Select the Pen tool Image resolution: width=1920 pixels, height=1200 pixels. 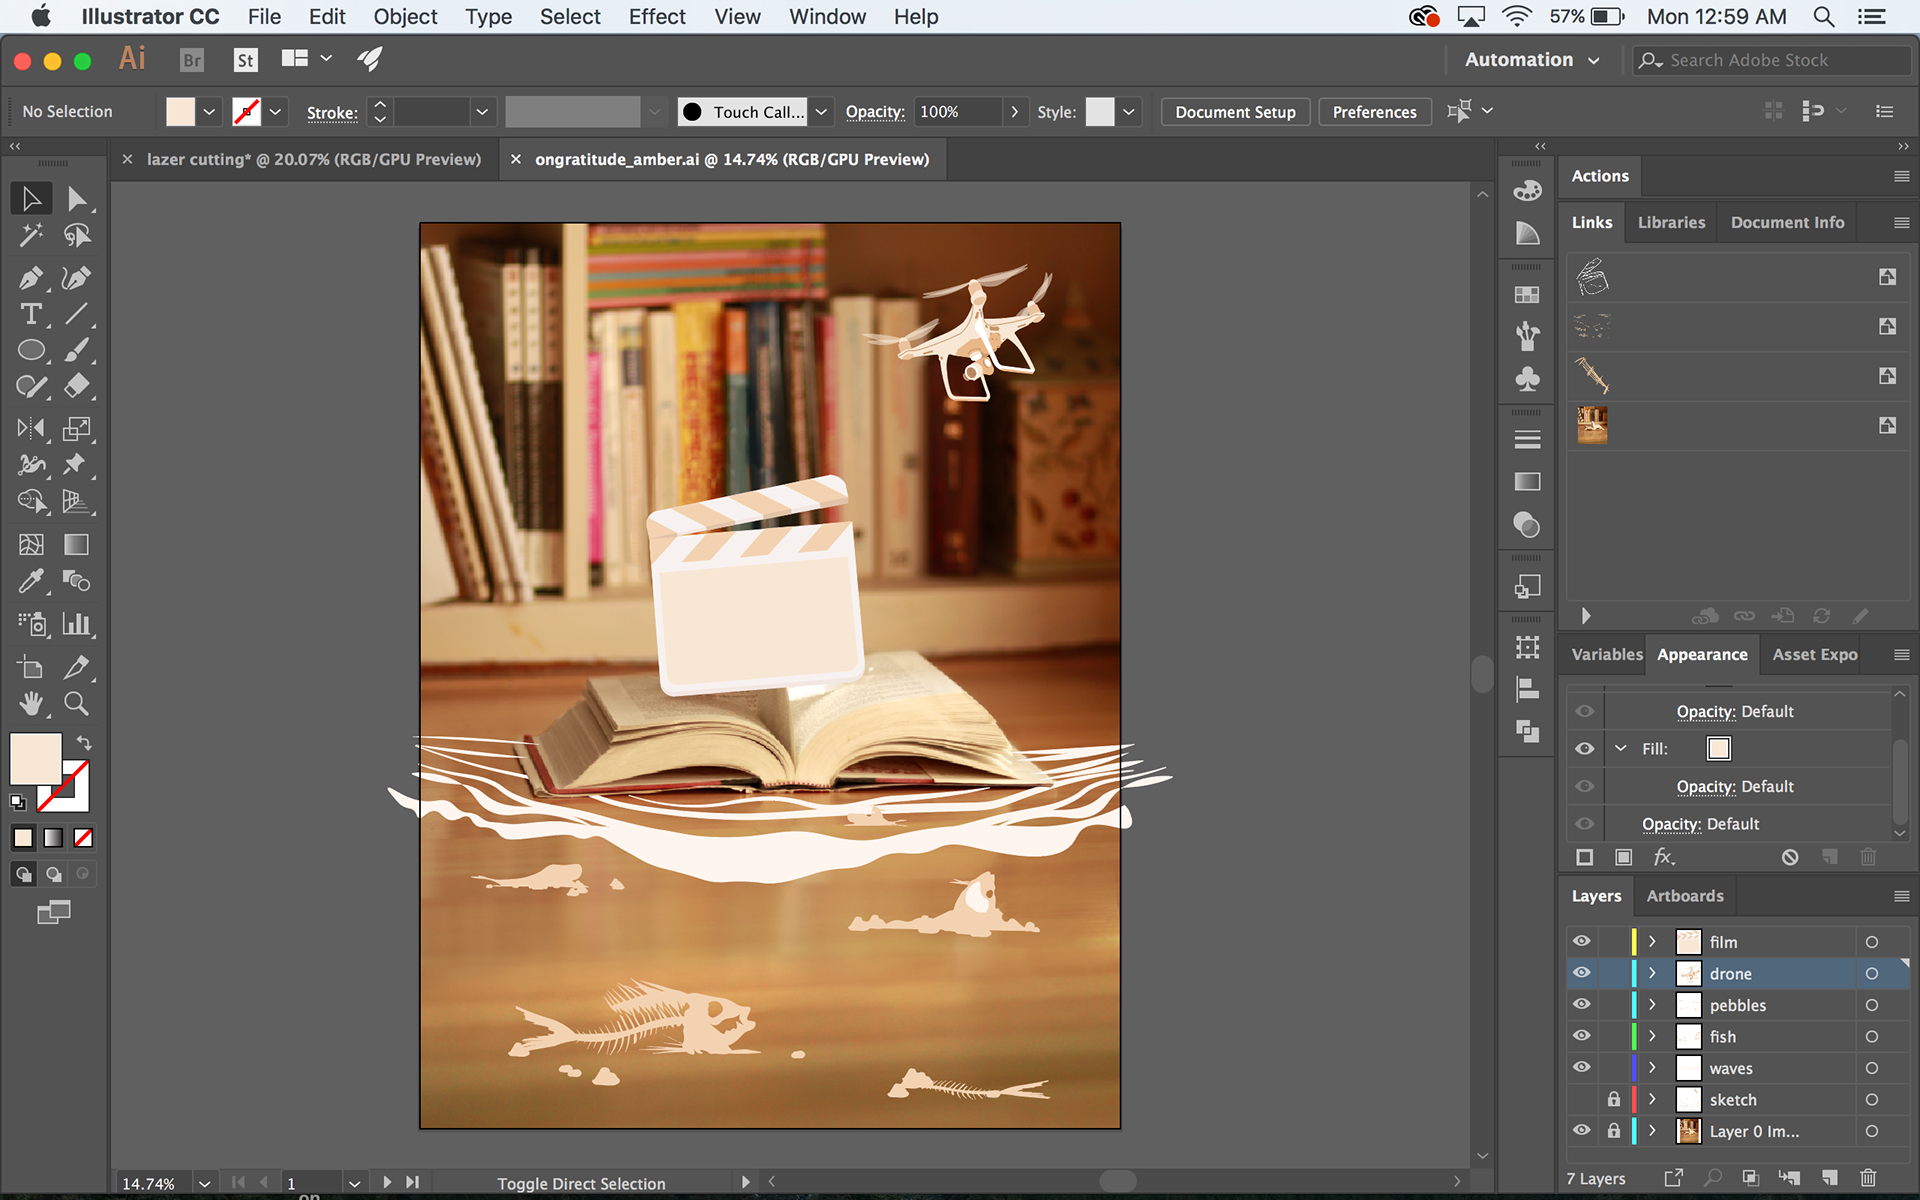(x=30, y=278)
